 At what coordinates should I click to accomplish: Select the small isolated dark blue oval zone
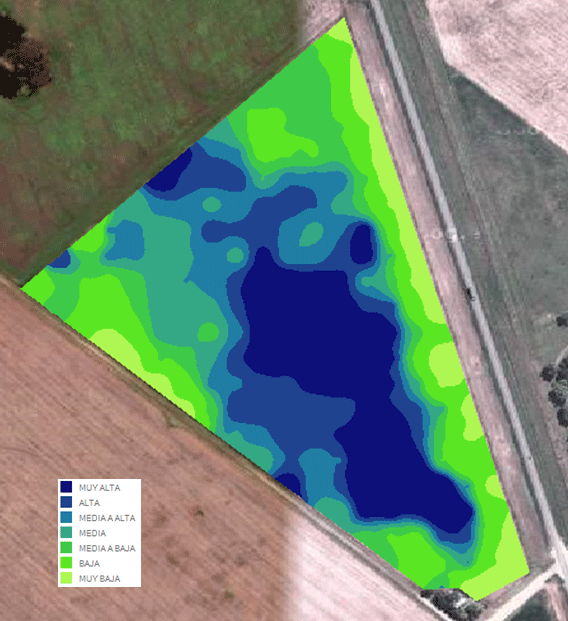[x=361, y=244]
